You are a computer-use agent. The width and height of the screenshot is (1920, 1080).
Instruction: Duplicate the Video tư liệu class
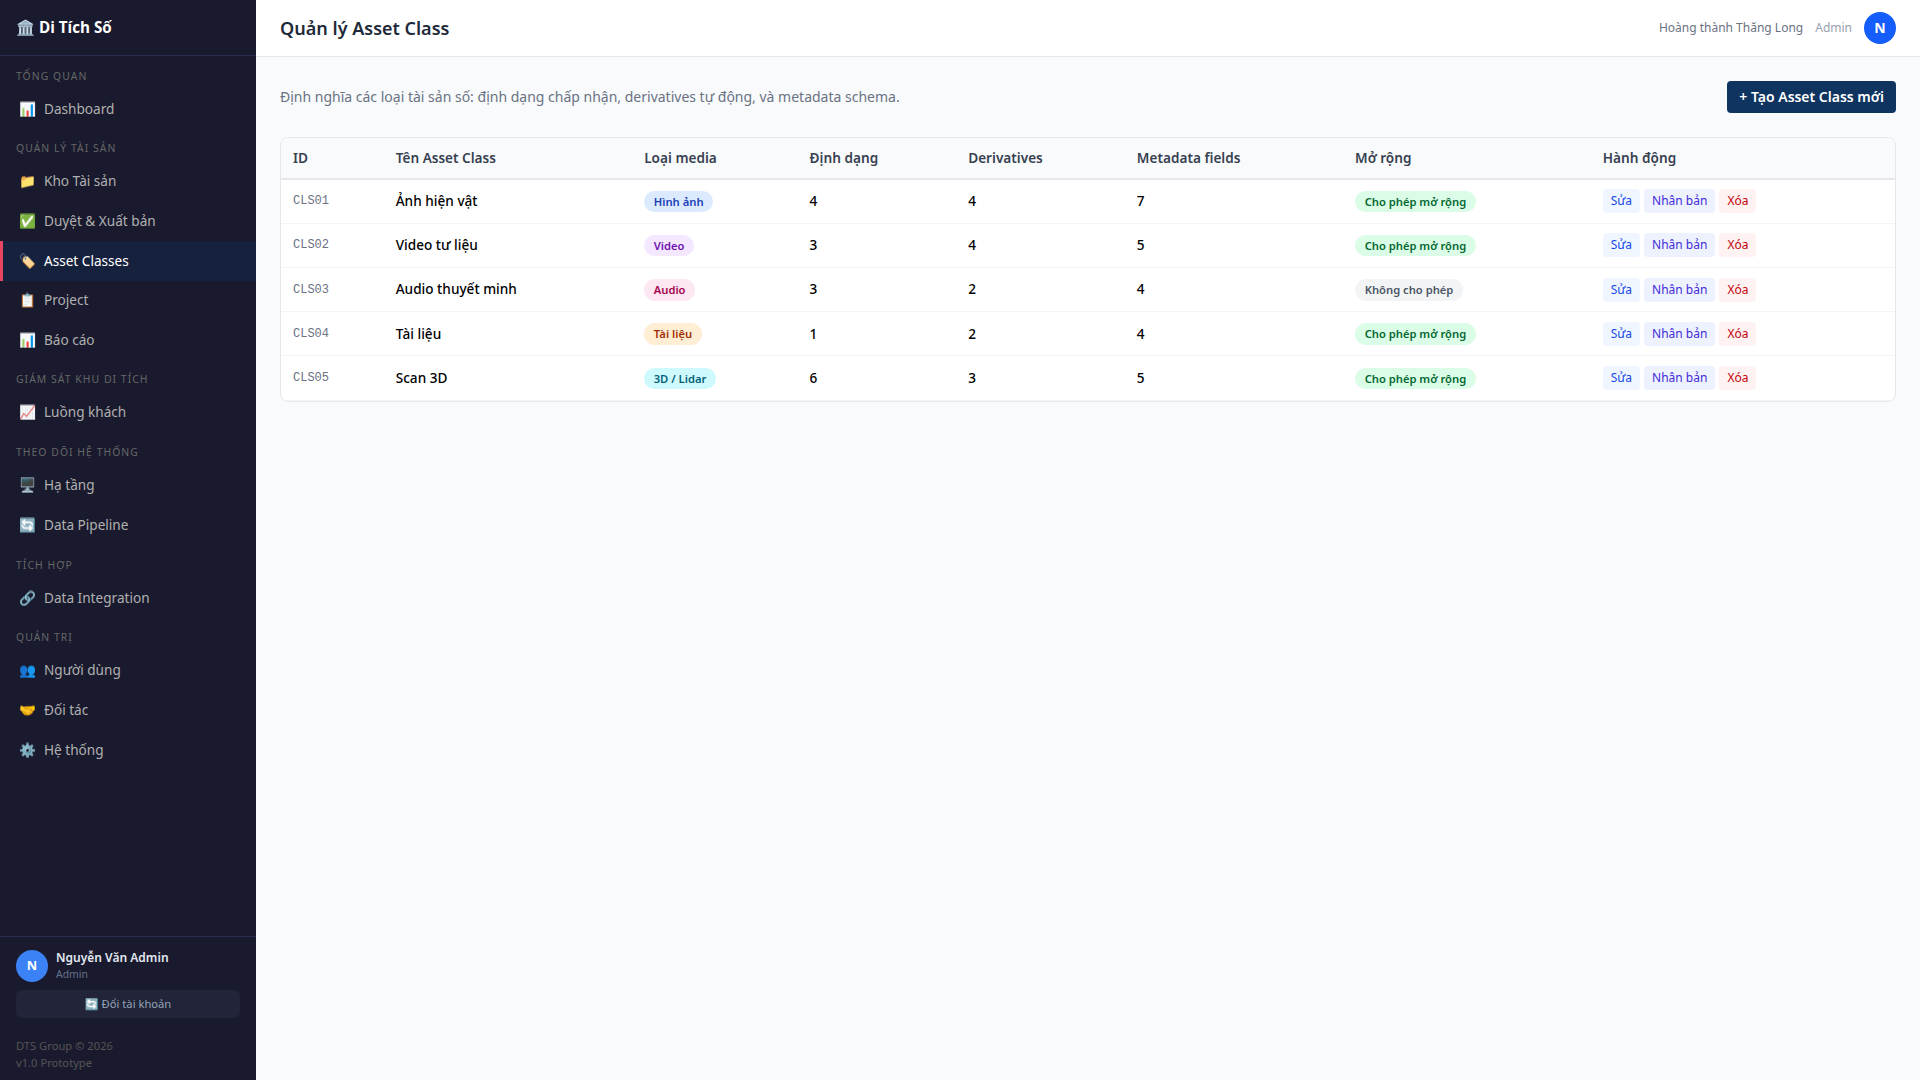tap(1679, 245)
